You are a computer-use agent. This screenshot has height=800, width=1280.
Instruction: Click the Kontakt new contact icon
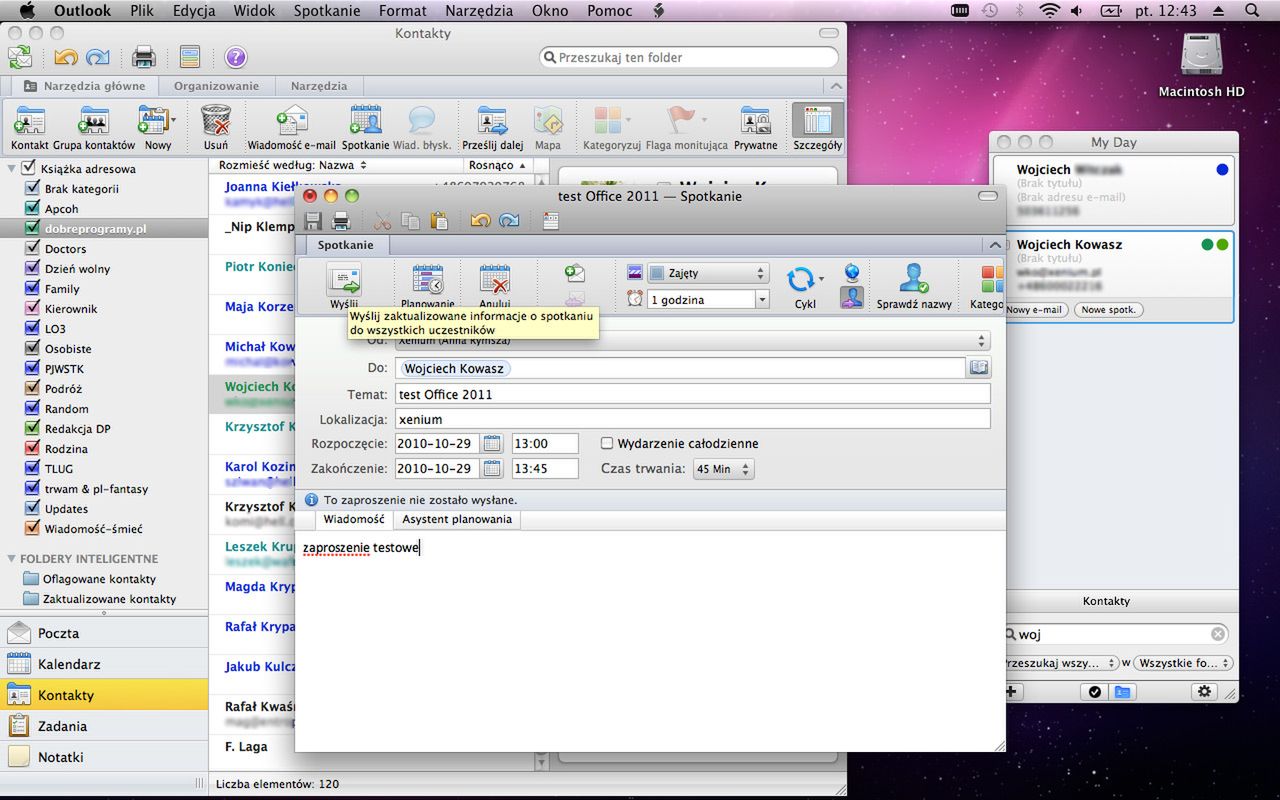[29, 122]
